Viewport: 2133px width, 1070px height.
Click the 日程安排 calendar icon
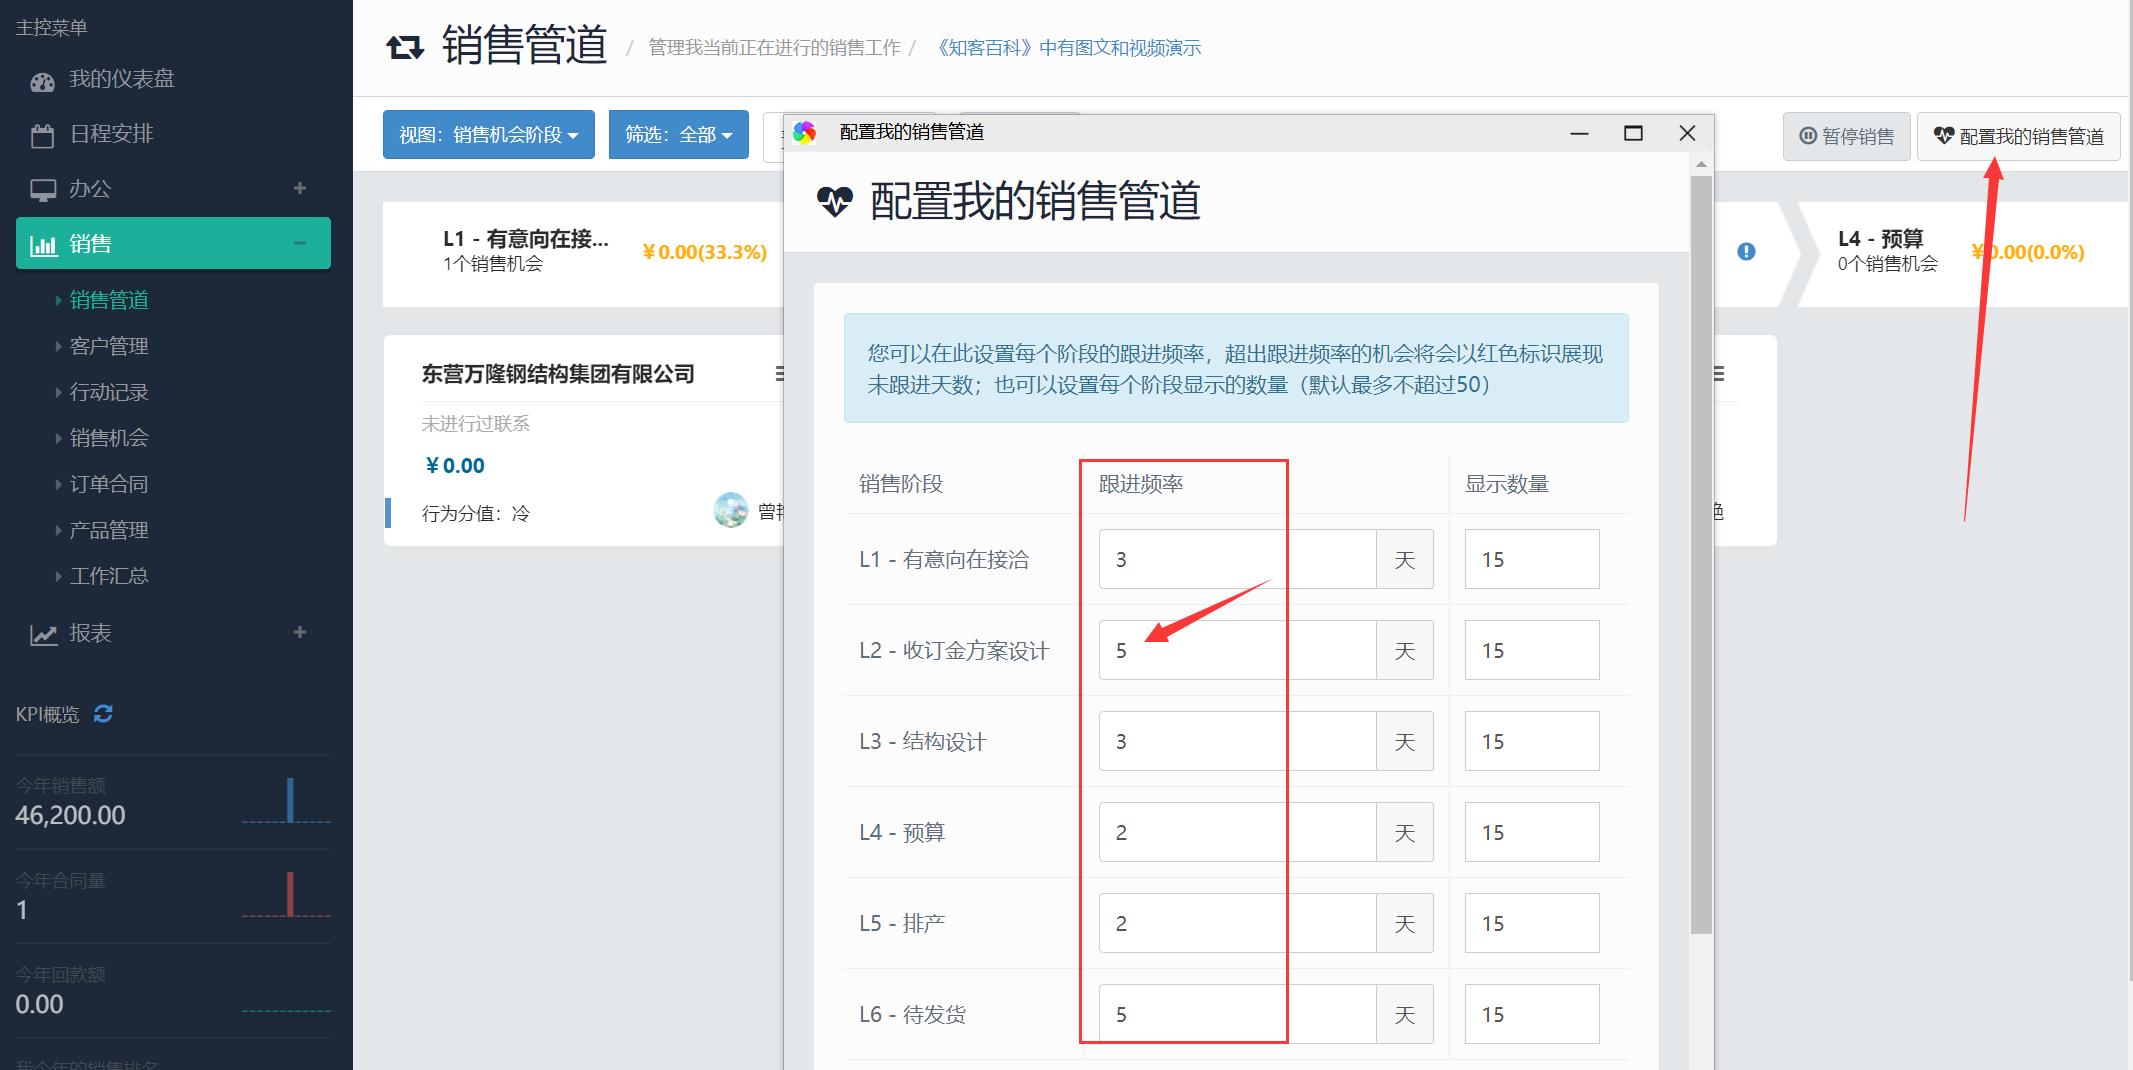[x=42, y=136]
